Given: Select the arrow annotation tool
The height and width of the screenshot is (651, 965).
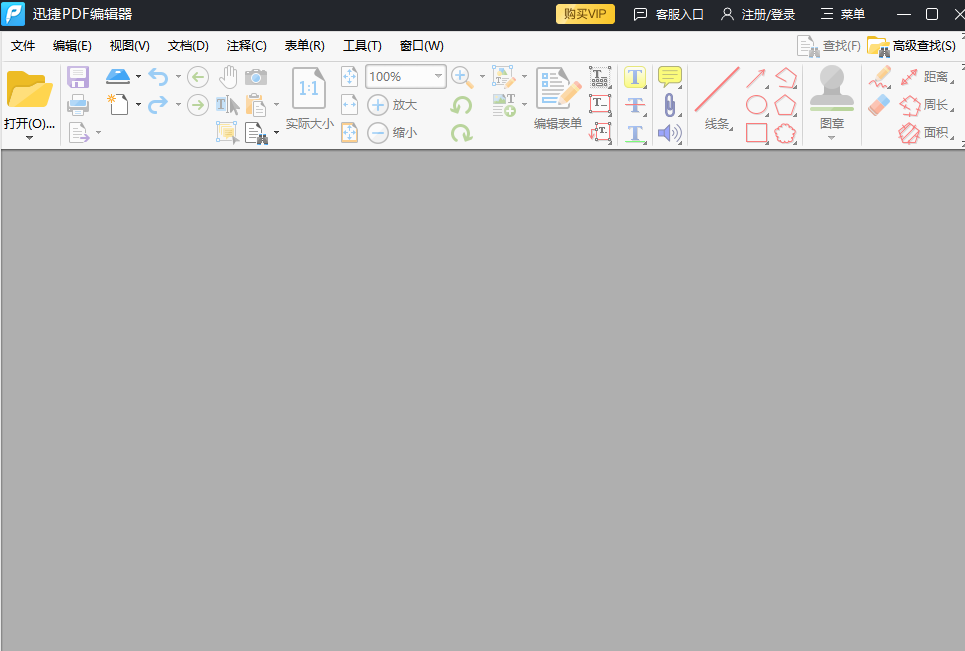Looking at the screenshot, I should [x=757, y=76].
